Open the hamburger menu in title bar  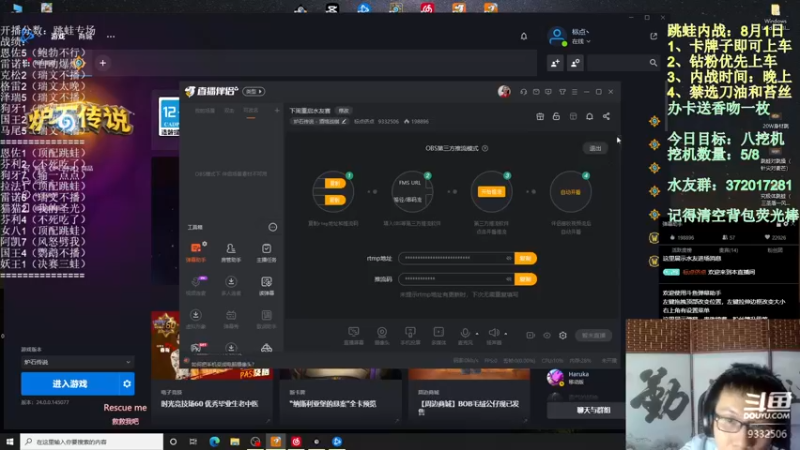pos(574,92)
